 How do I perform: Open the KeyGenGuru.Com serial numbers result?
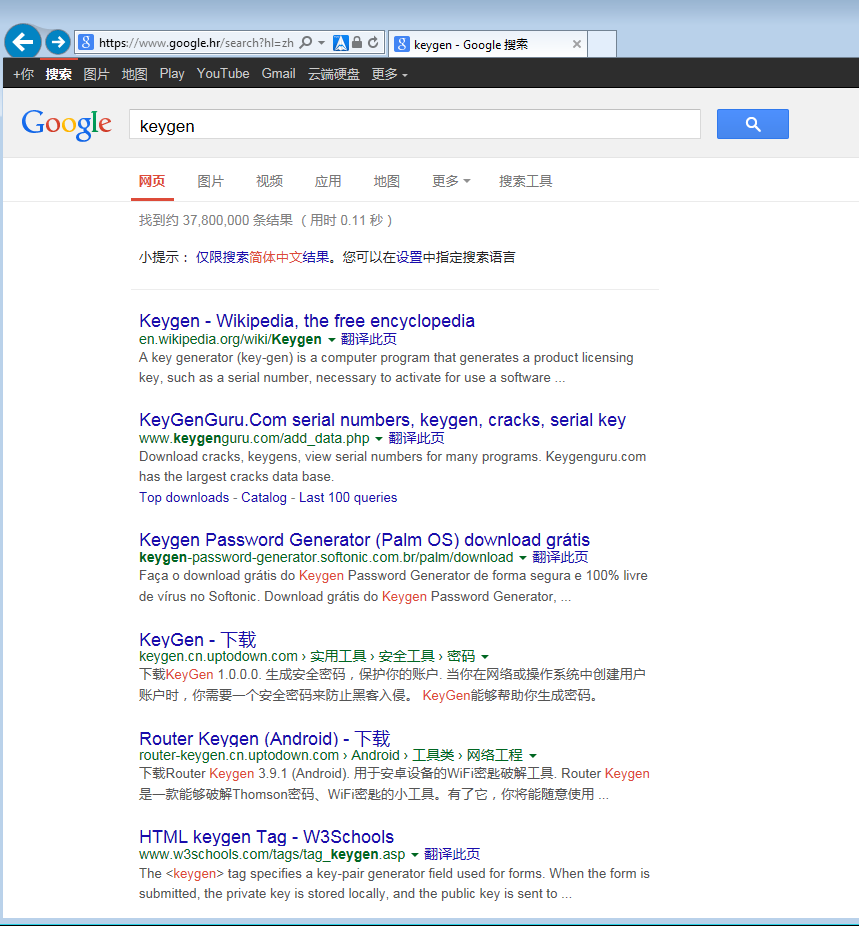tap(382, 420)
